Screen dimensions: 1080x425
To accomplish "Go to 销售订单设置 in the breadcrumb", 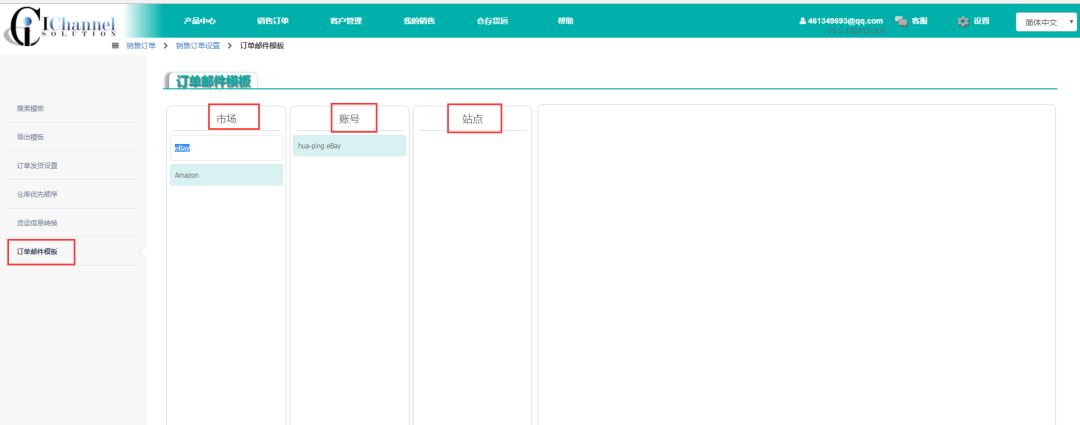I will [x=198, y=45].
